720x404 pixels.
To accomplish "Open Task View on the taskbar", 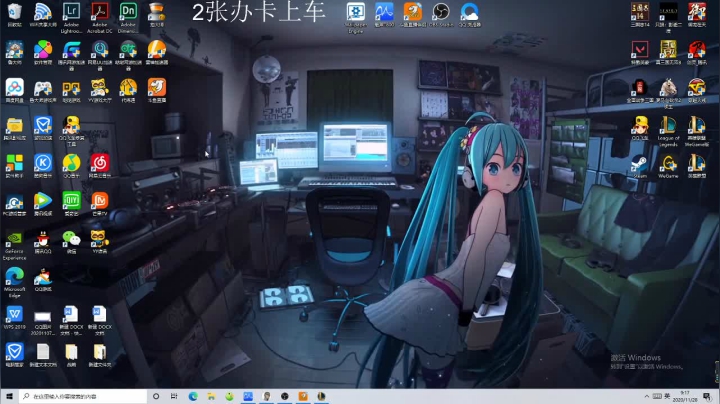I will pyautogui.click(x=174, y=396).
